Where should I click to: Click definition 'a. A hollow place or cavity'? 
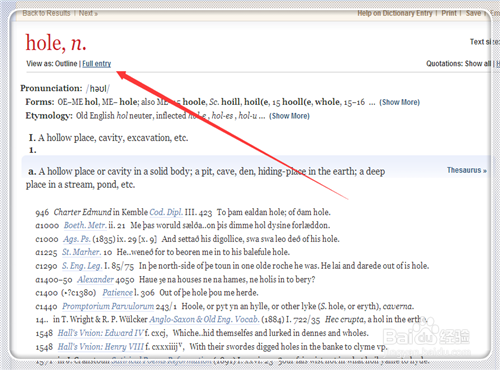point(206,178)
